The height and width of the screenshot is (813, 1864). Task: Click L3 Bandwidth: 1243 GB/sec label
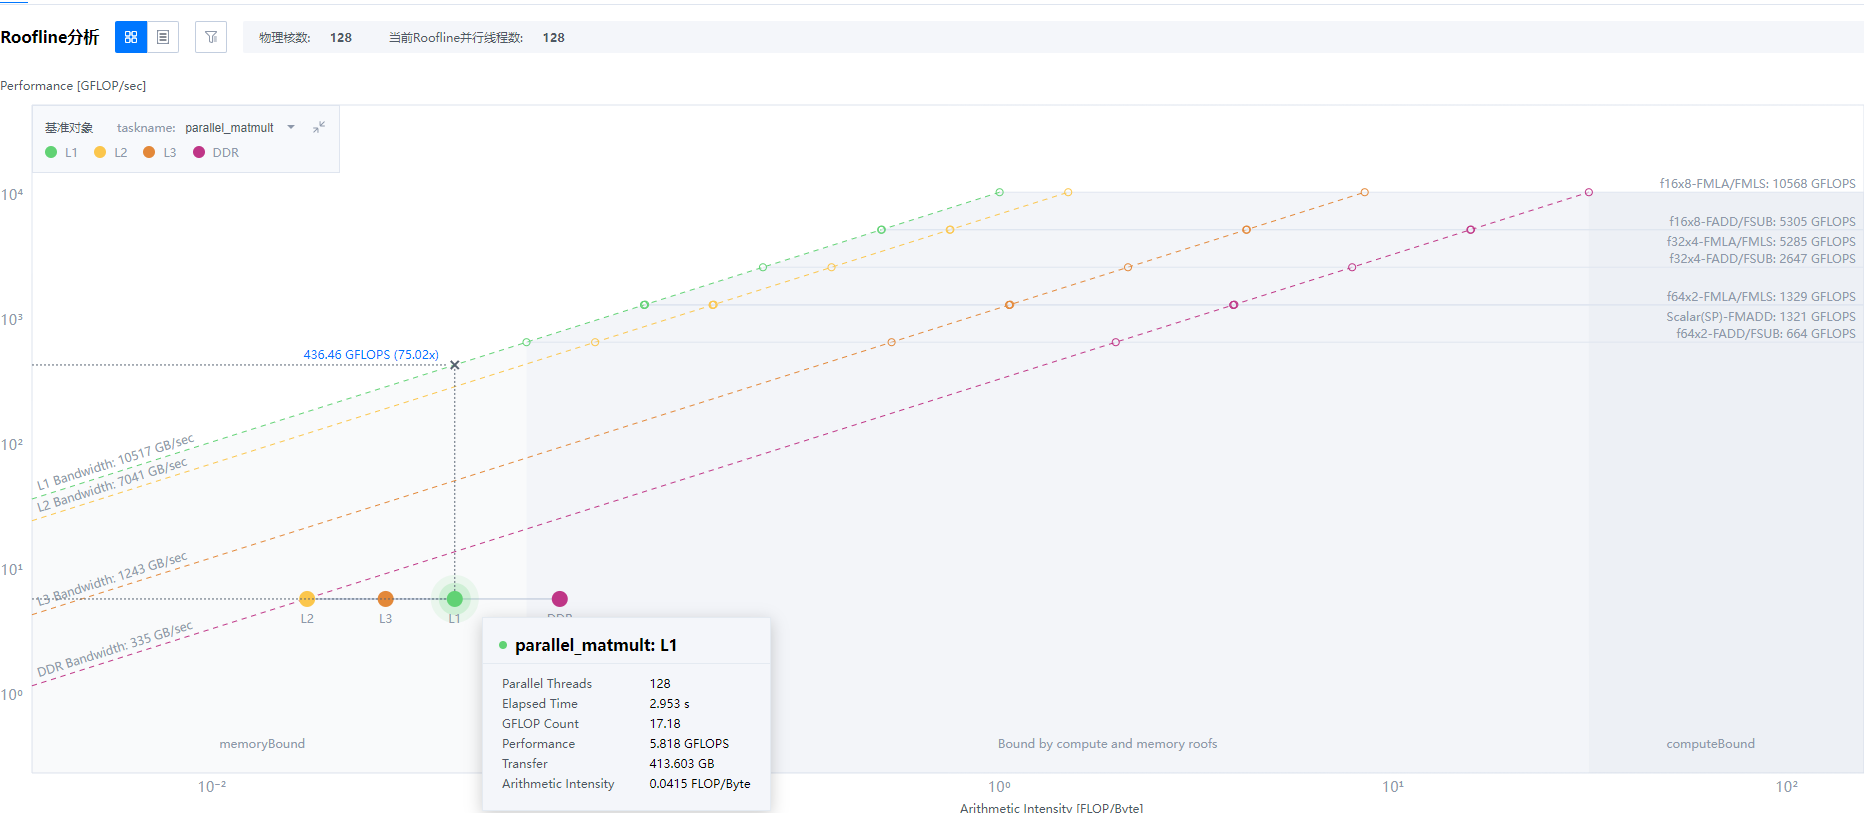(x=112, y=579)
